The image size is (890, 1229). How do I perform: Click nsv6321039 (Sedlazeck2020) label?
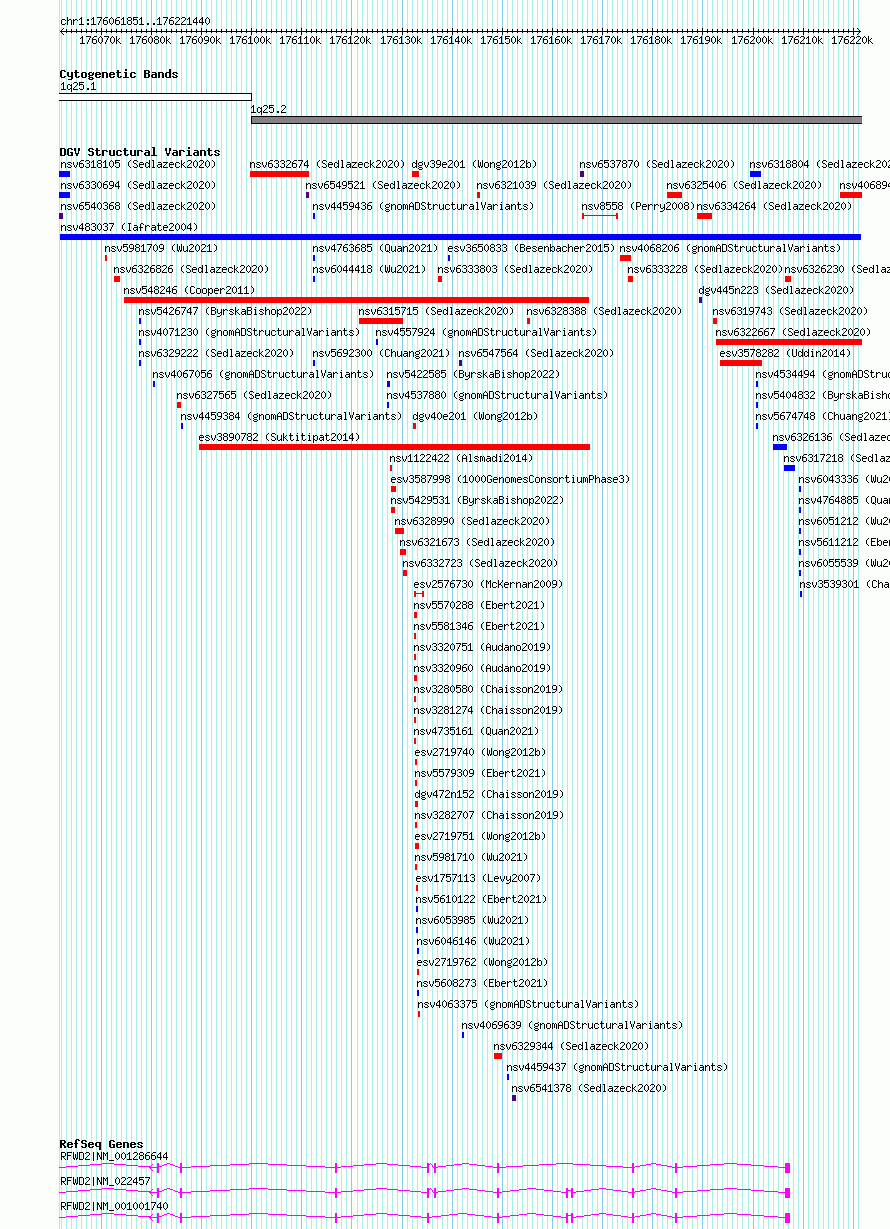click(554, 185)
